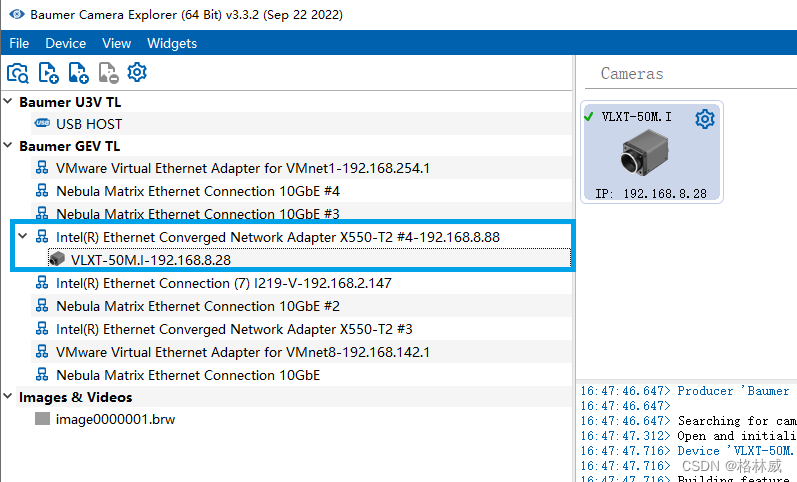Click the IP: 192.168.8.28 text on card
The width and height of the screenshot is (797, 482).
point(651,194)
